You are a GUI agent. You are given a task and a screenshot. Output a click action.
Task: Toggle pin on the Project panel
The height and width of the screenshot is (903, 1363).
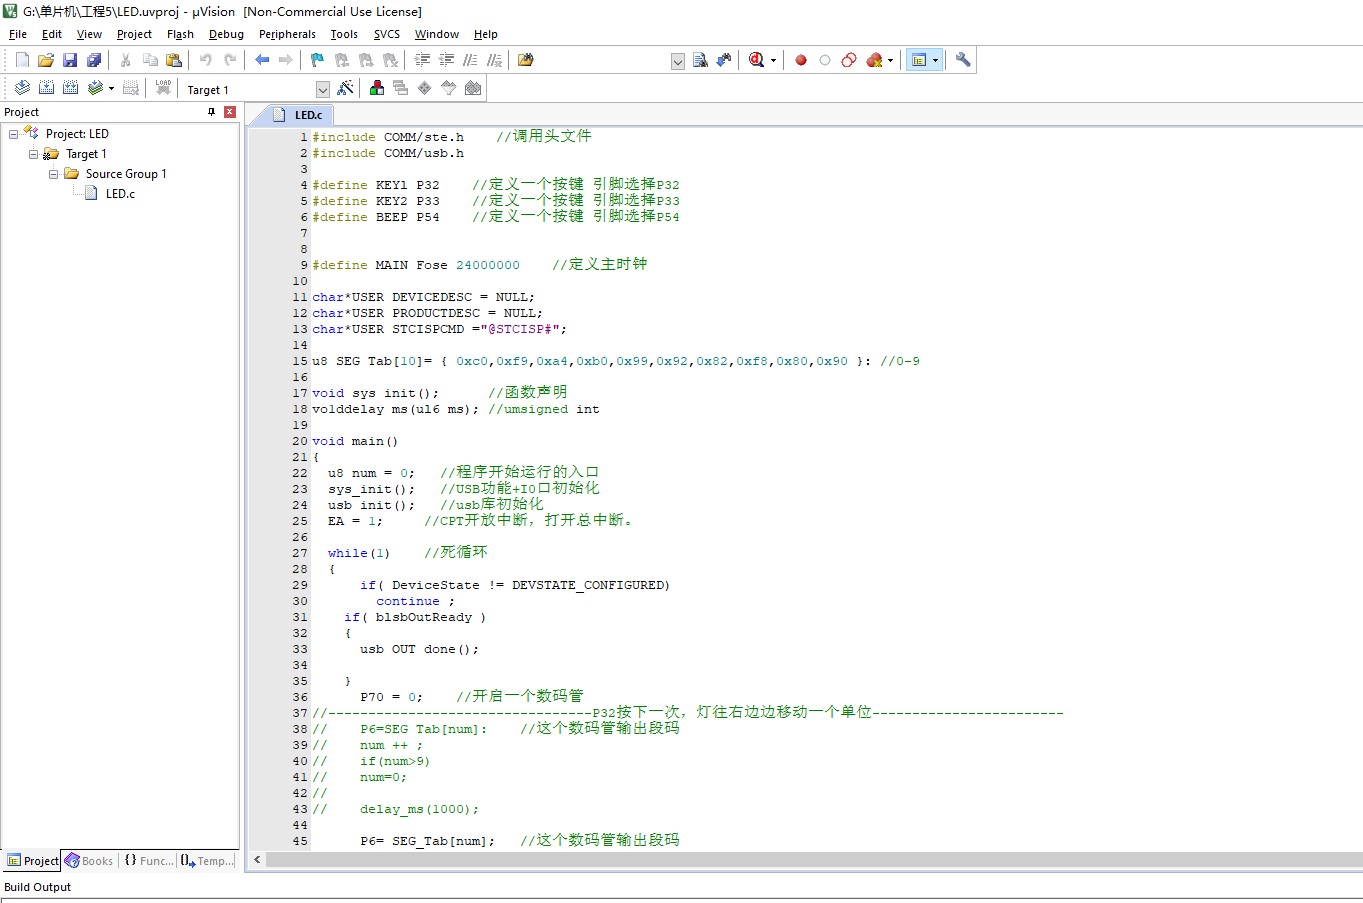pyautogui.click(x=212, y=112)
